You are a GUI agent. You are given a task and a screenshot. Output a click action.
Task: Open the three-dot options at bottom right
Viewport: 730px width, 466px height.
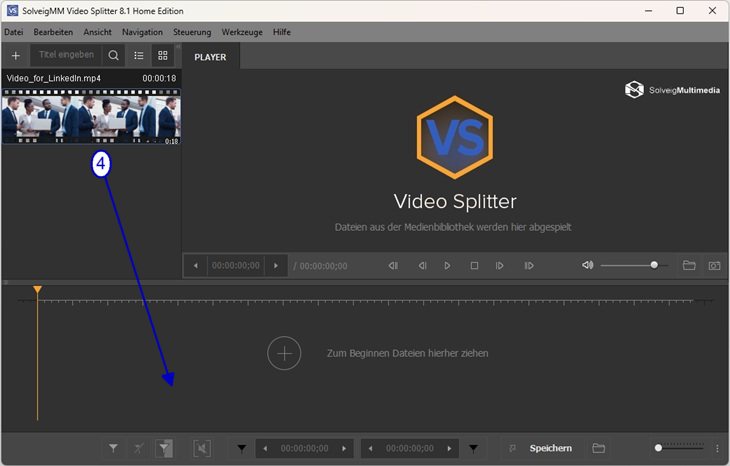point(717,448)
